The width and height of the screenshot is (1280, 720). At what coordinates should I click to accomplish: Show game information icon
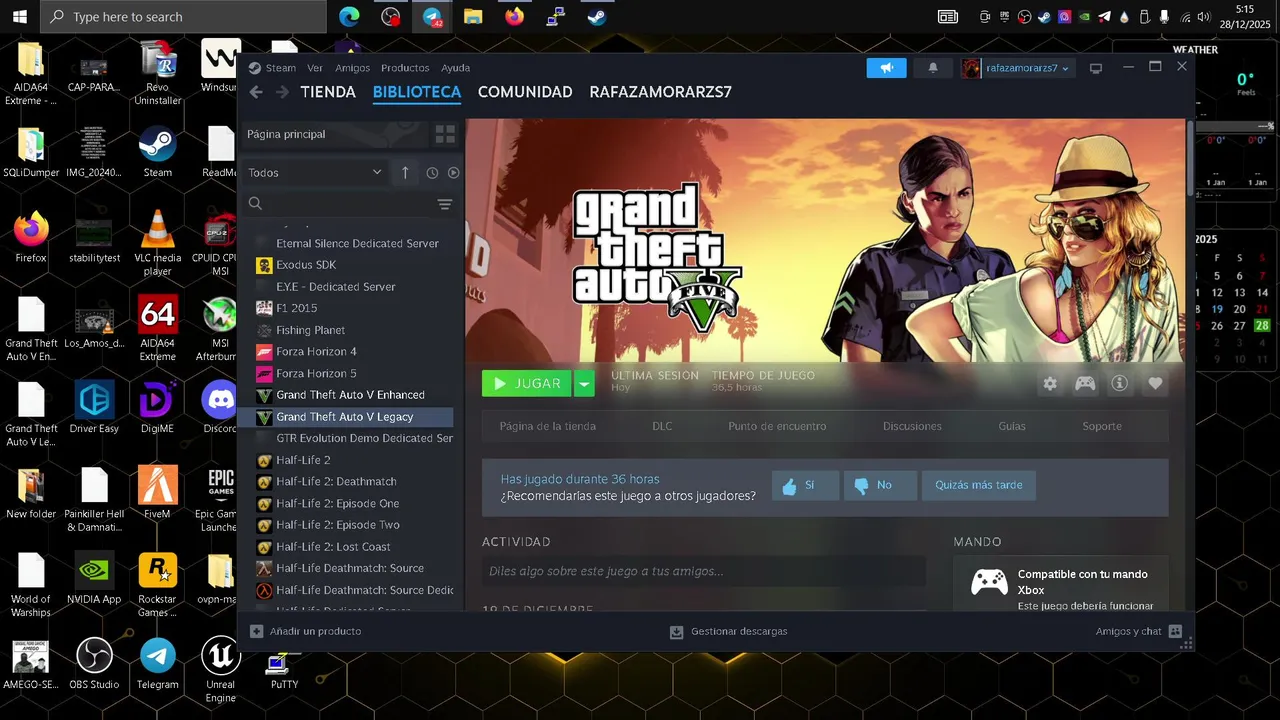click(1120, 383)
